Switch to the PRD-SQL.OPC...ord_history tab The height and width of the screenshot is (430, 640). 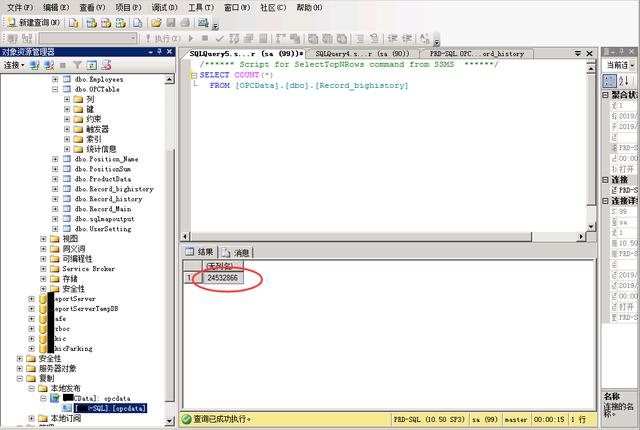point(477,53)
